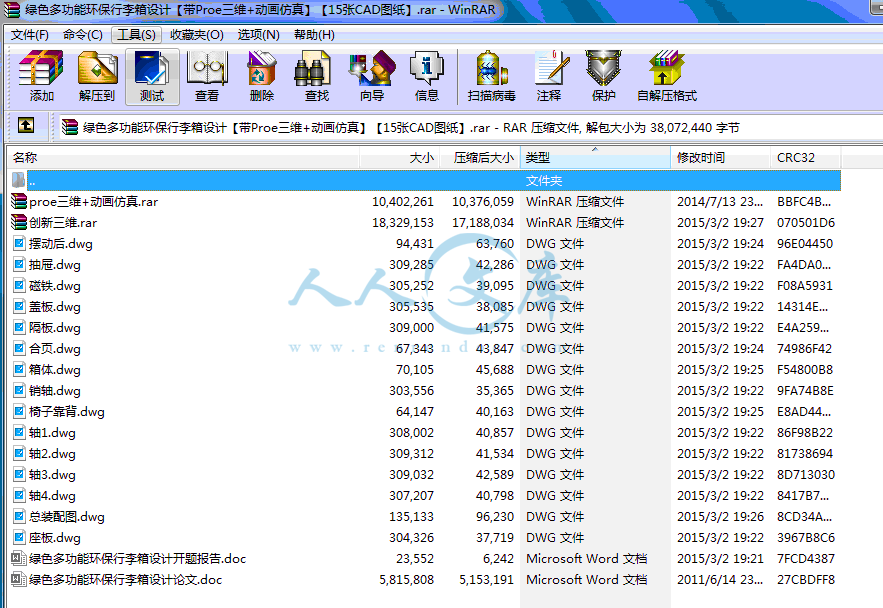Select file 轴3.dwg
This screenshot has height=608, width=883.
click(x=52, y=475)
